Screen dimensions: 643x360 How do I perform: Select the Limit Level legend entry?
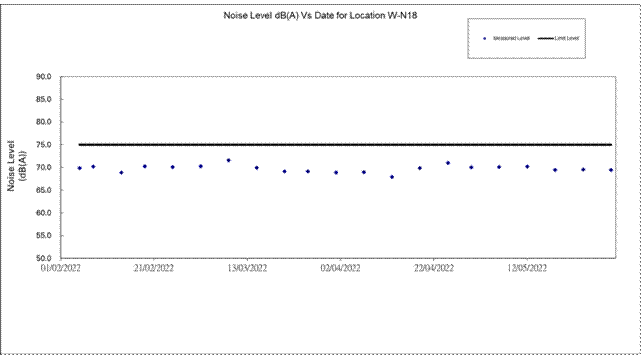click(x=559, y=38)
